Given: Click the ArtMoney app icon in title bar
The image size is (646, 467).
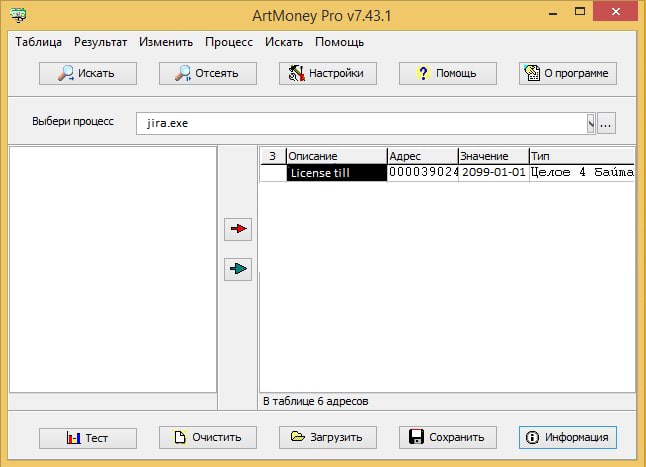Looking at the screenshot, I should [18, 15].
